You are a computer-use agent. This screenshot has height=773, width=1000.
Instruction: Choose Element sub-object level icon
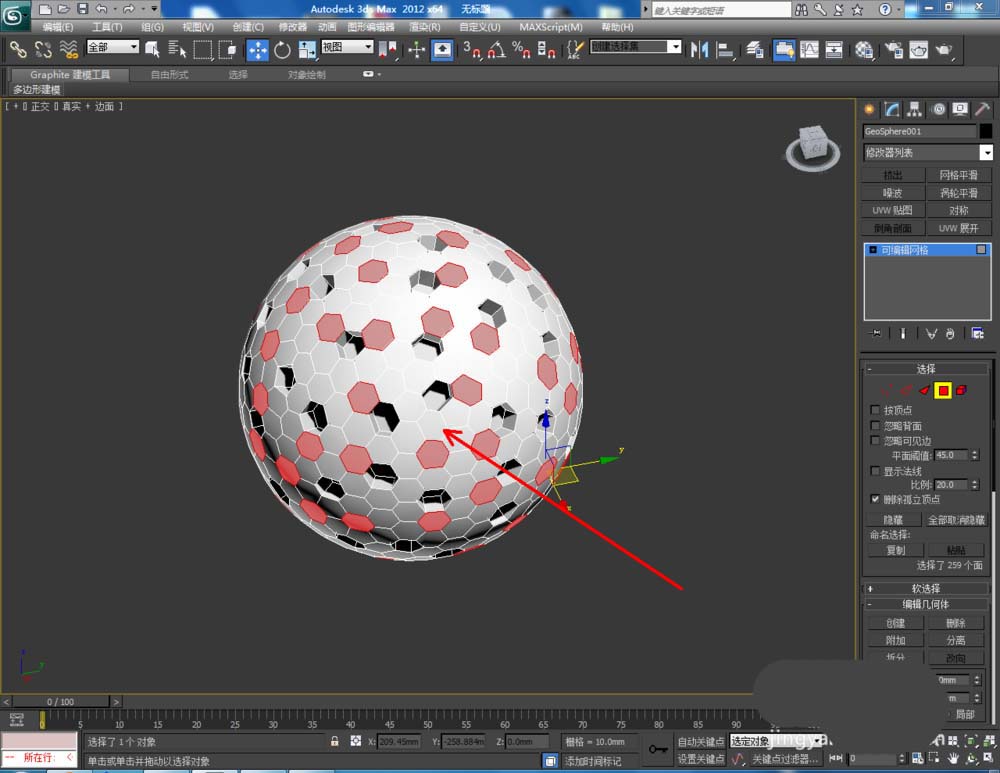pyautogui.click(x=961, y=390)
